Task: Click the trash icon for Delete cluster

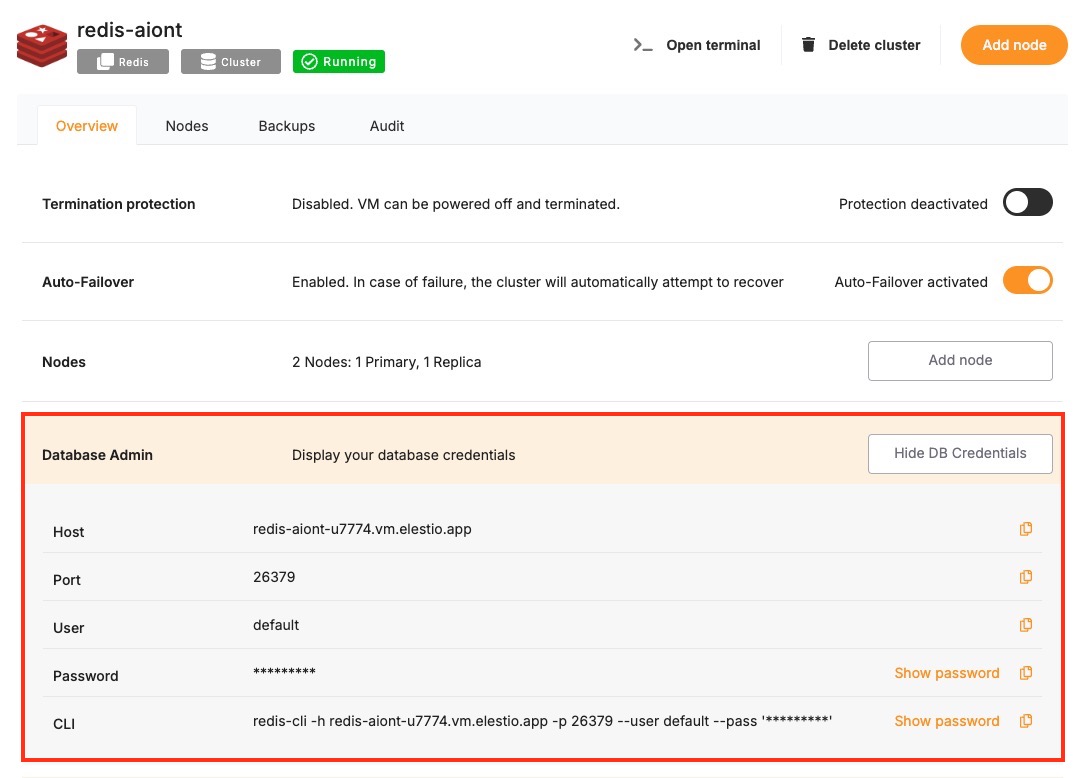Action: (808, 45)
